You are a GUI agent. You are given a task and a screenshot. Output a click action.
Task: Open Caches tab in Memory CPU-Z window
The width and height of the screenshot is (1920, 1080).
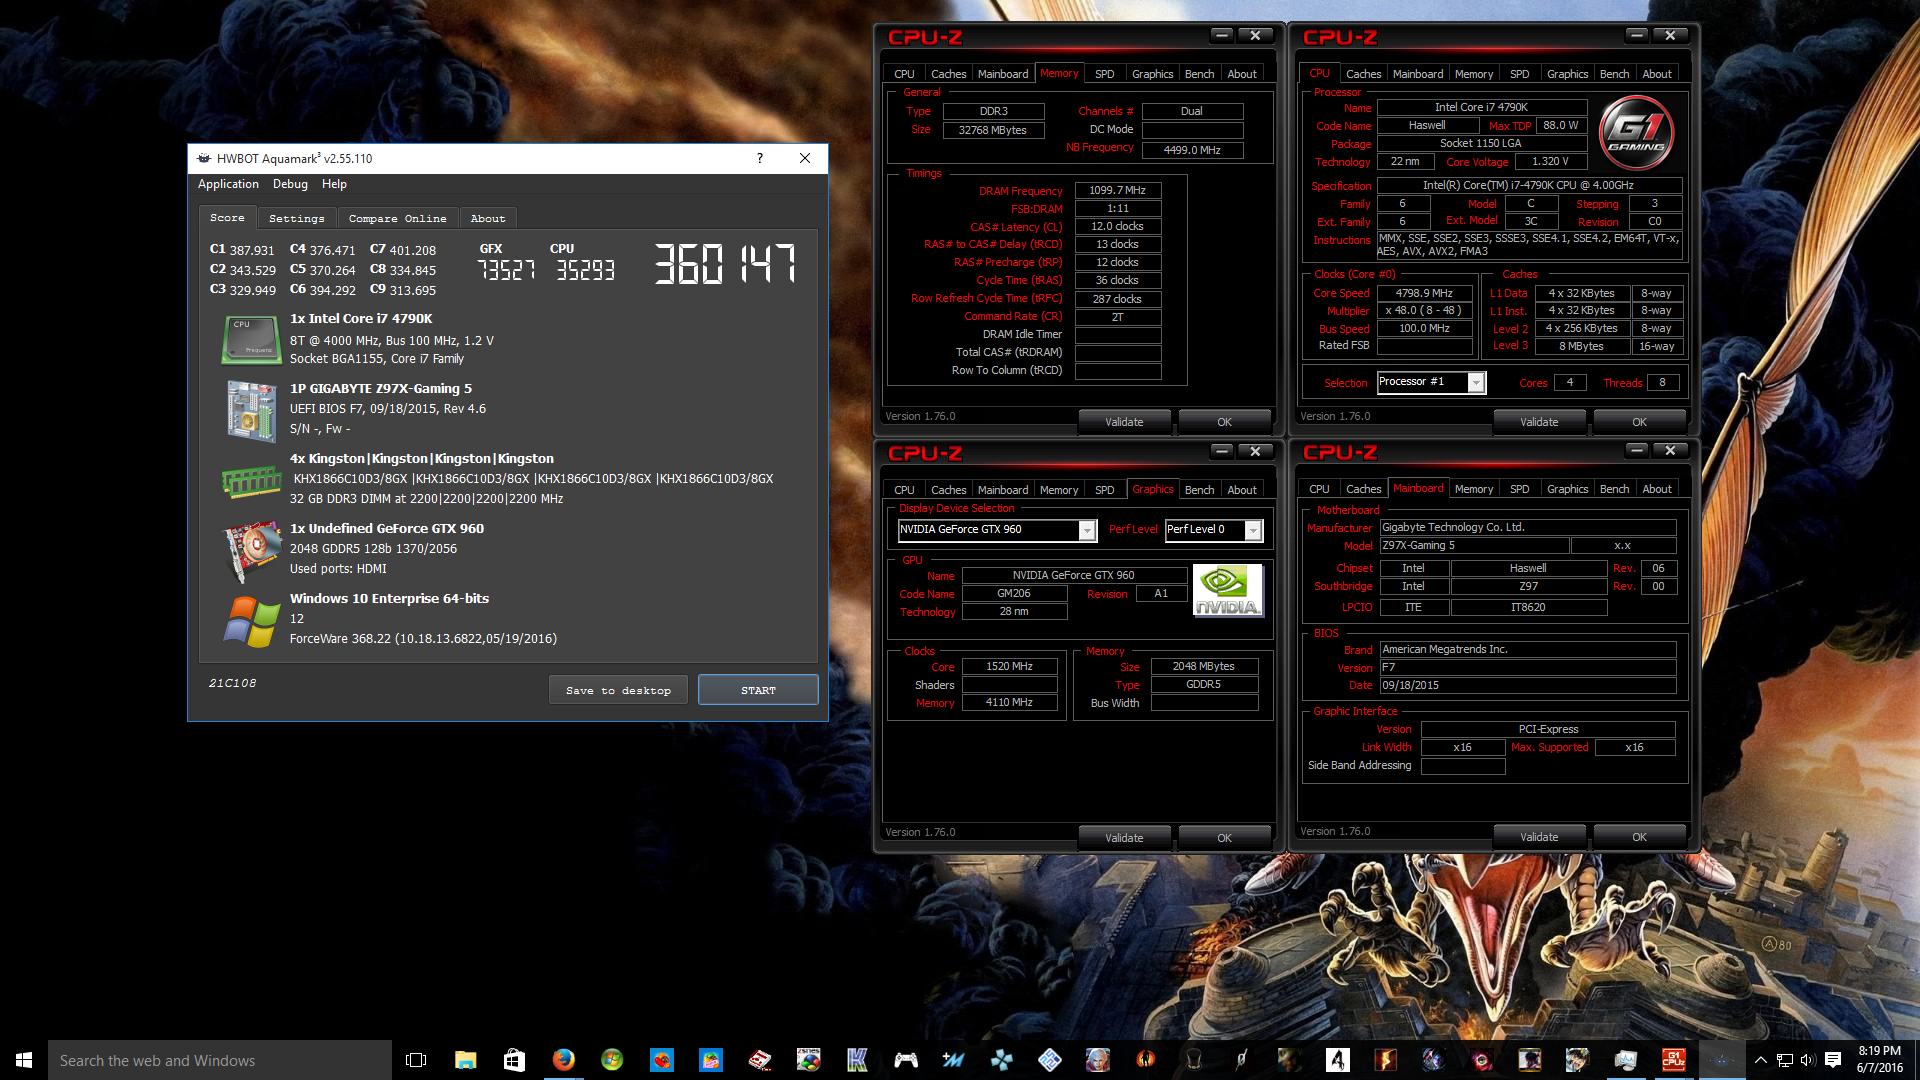[x=948, y=74]
